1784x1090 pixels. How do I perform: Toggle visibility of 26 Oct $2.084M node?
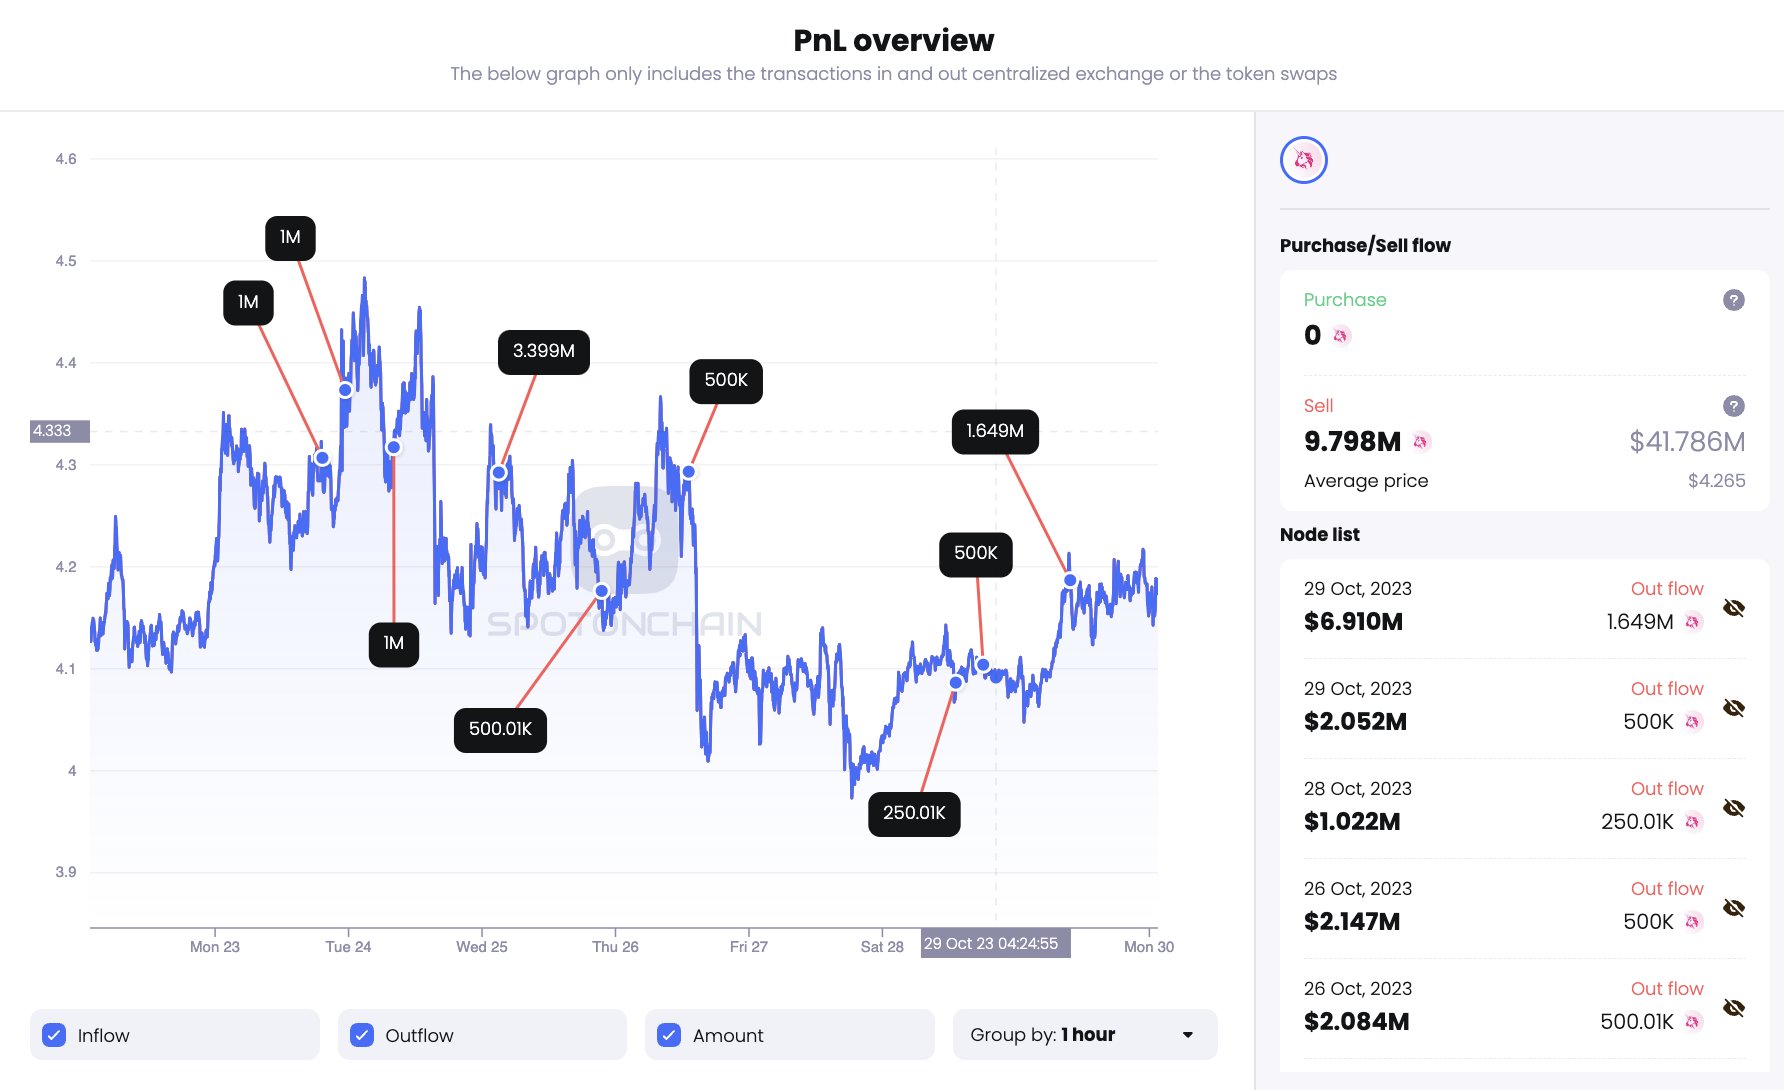click(1733, 1008)
